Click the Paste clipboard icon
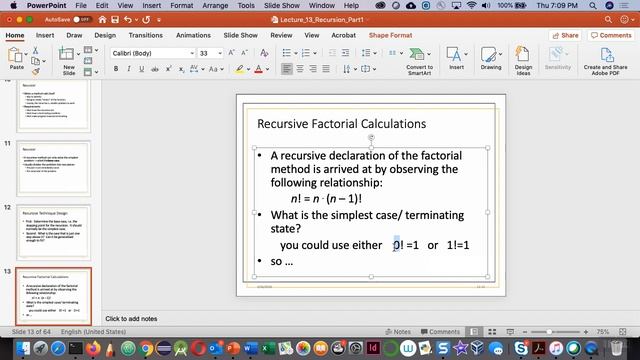 point(16,55)
